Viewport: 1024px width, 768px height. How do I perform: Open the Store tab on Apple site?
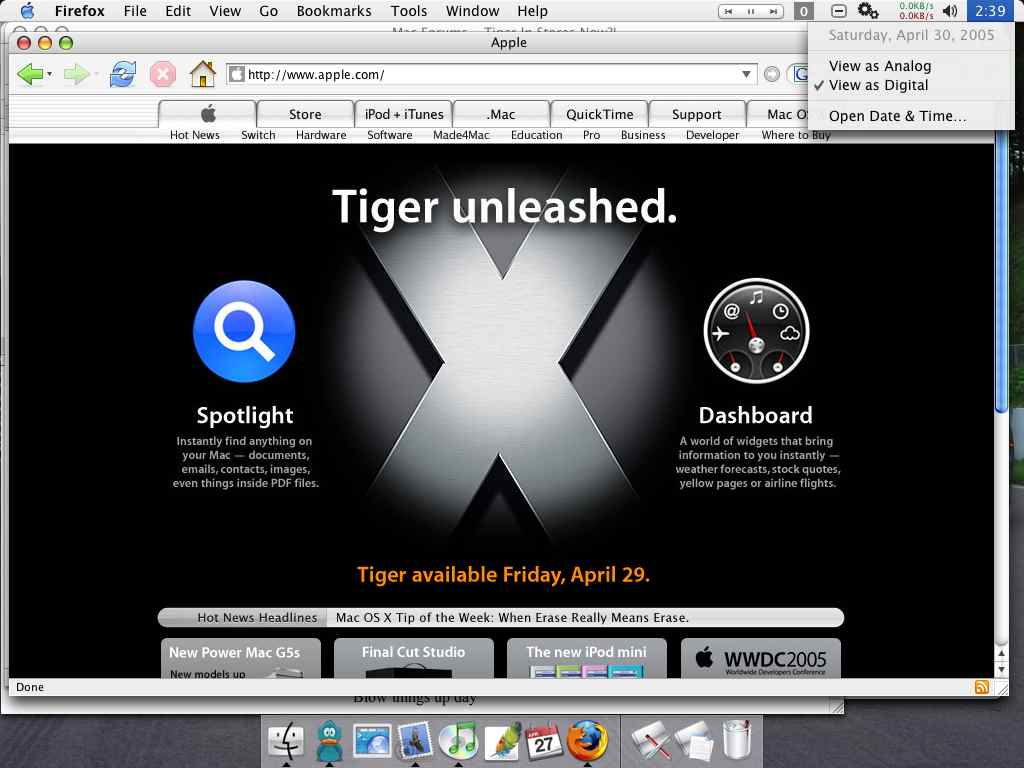click(305, 114)
